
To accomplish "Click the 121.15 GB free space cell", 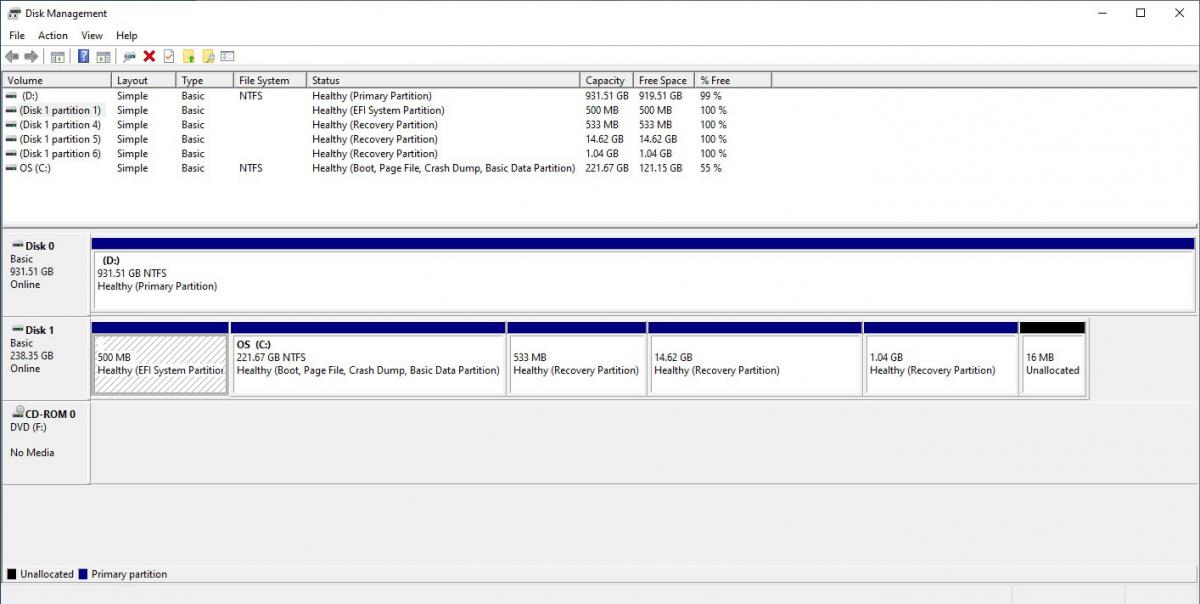I will click(660, 168).
